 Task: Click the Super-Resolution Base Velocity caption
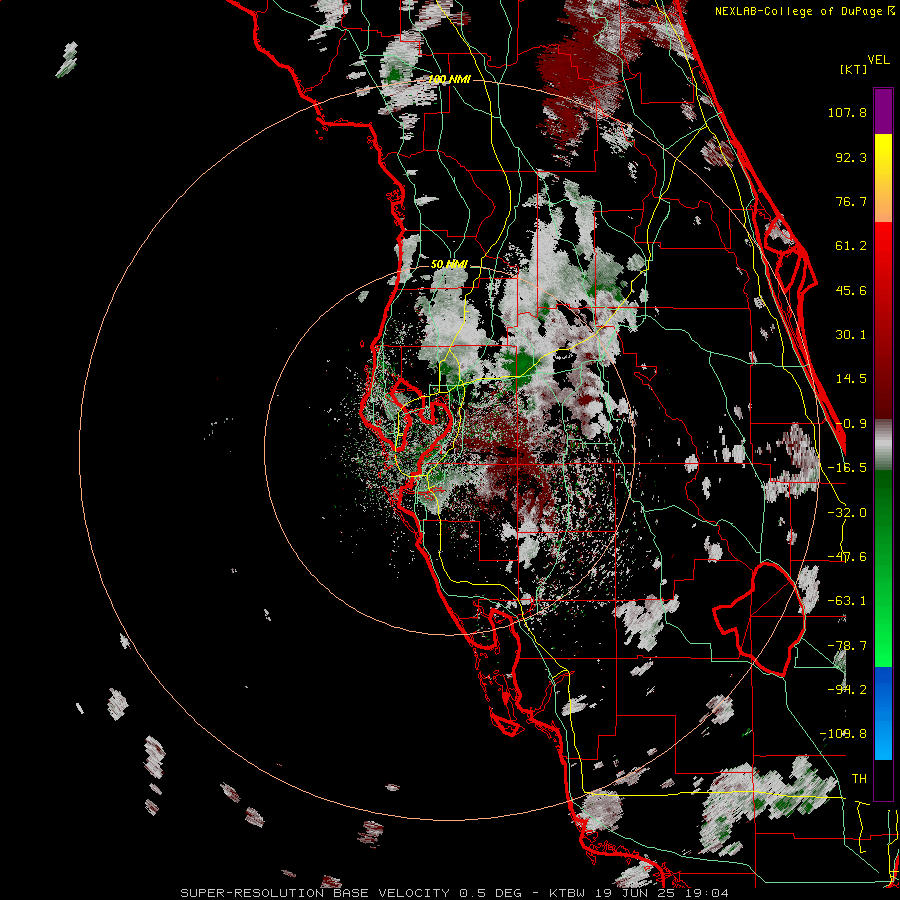pos(455,893)
